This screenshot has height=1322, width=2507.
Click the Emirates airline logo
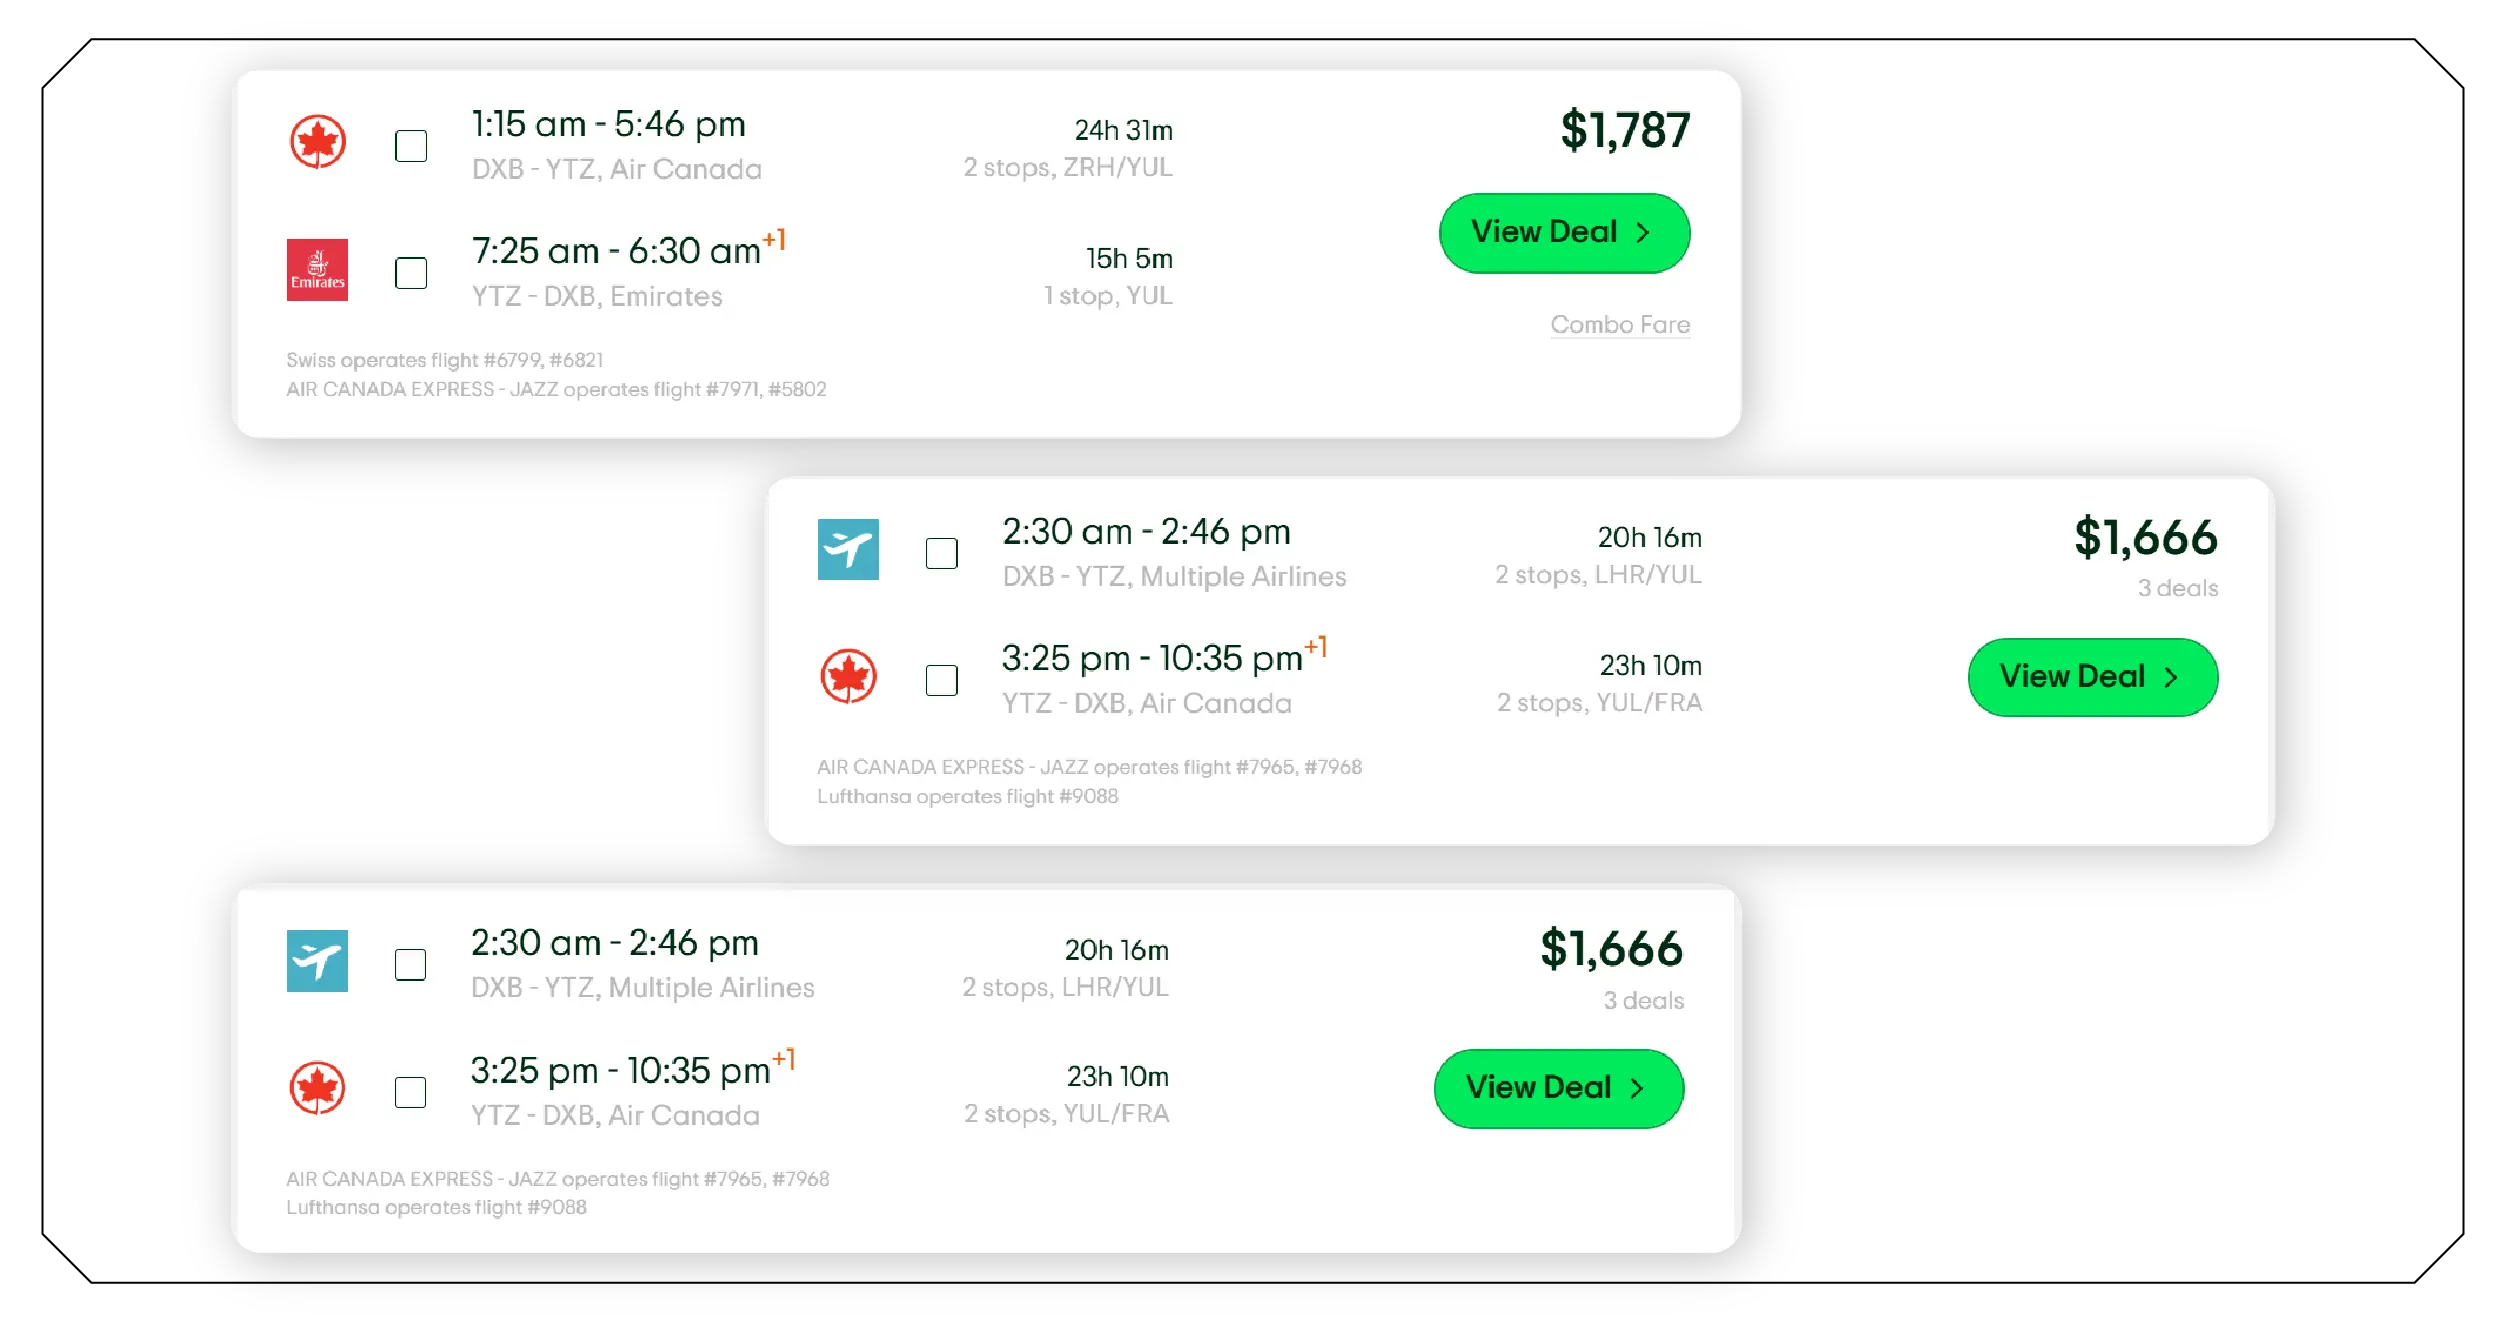point(318,272)
